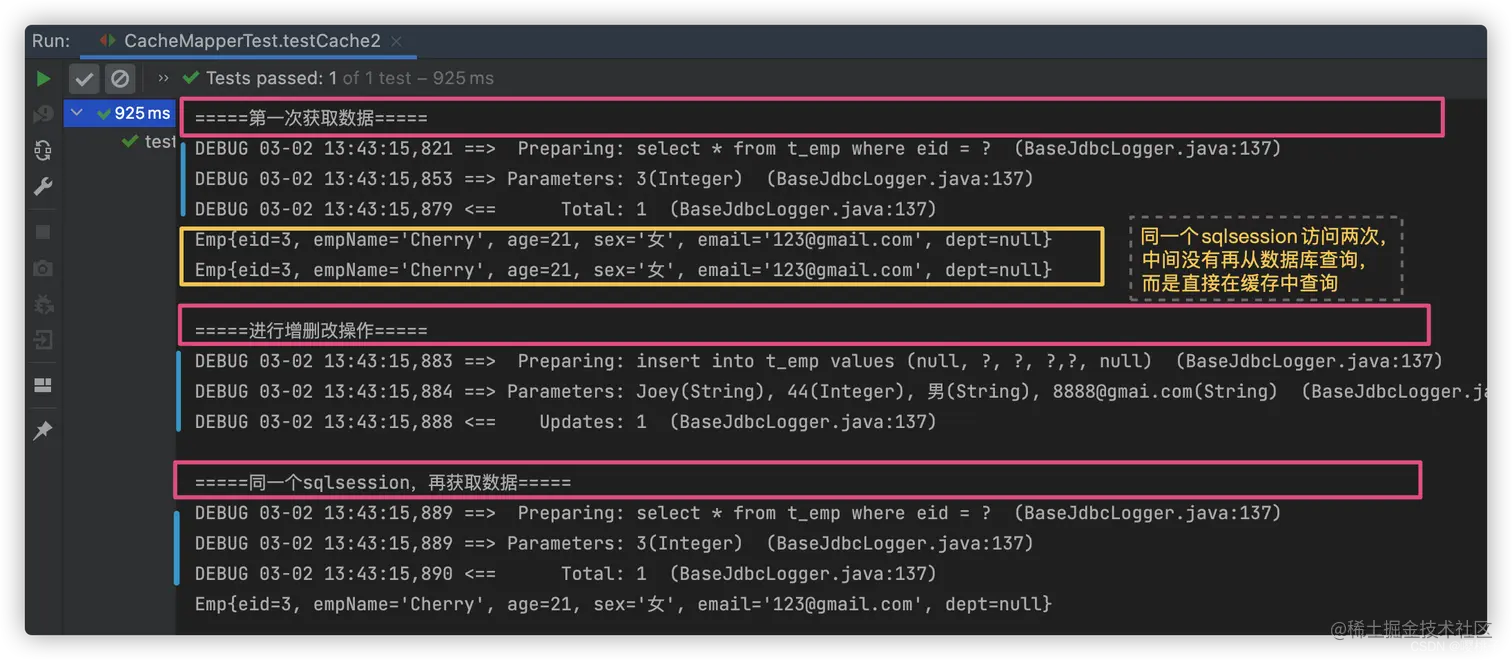This screenshot has width=1512, height=660.
Task: Toggle the Show Ignored tests filter
Action: tap(119, 78)
